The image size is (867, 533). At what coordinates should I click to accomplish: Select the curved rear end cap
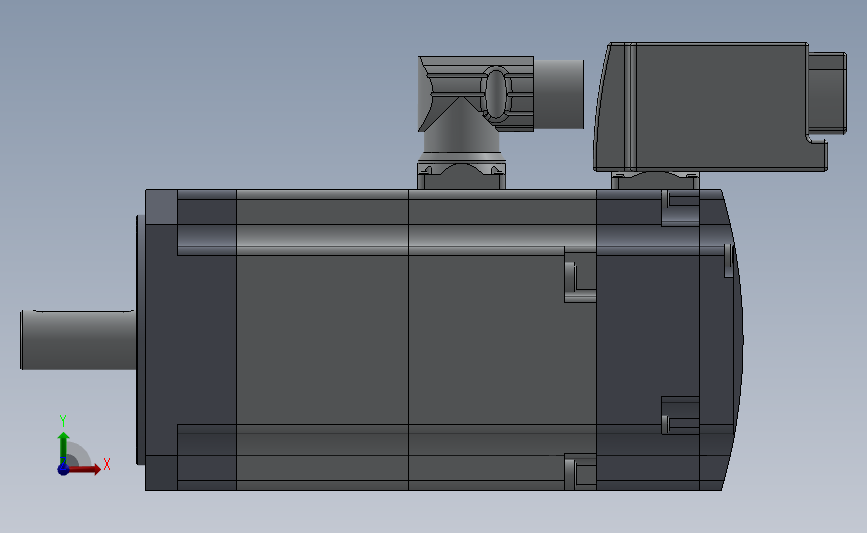pos(722,339)
